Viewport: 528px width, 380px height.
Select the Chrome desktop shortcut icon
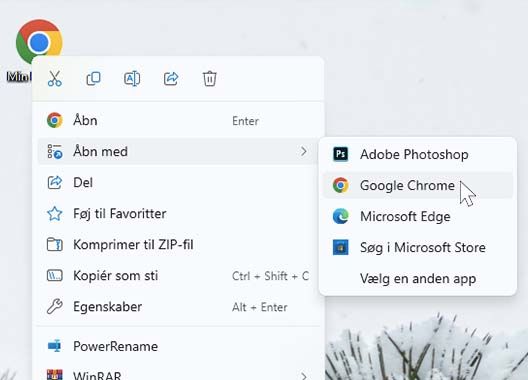39,41
